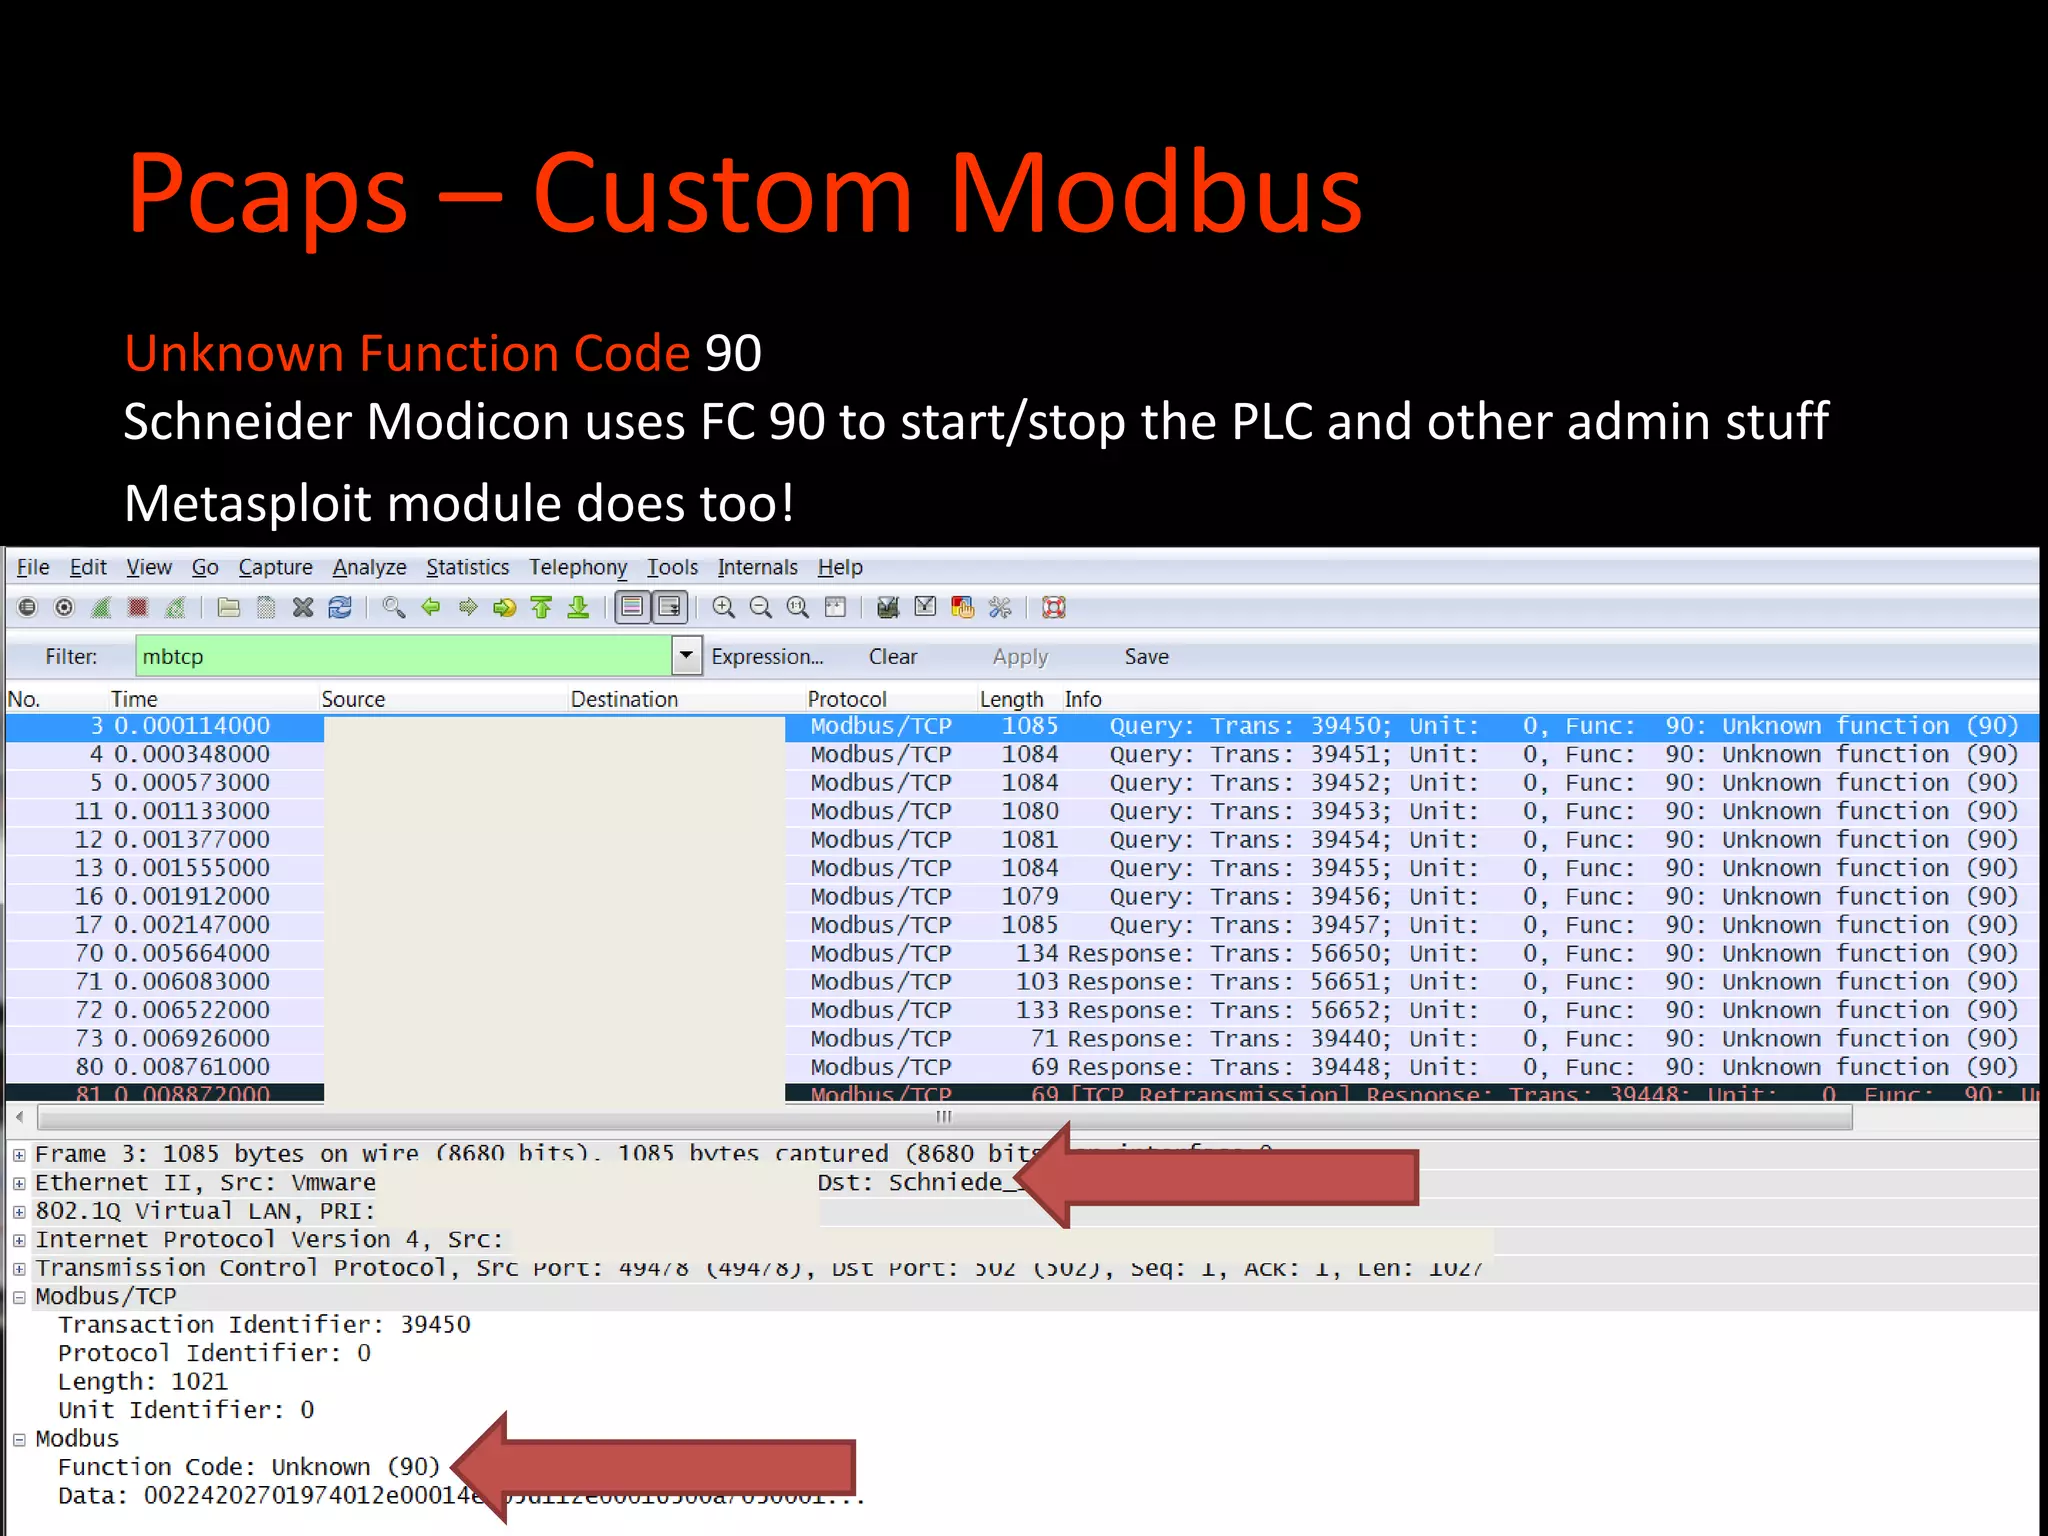Zoom in on packet text
Screen dimensions: 2048x1536
(724, 607)
